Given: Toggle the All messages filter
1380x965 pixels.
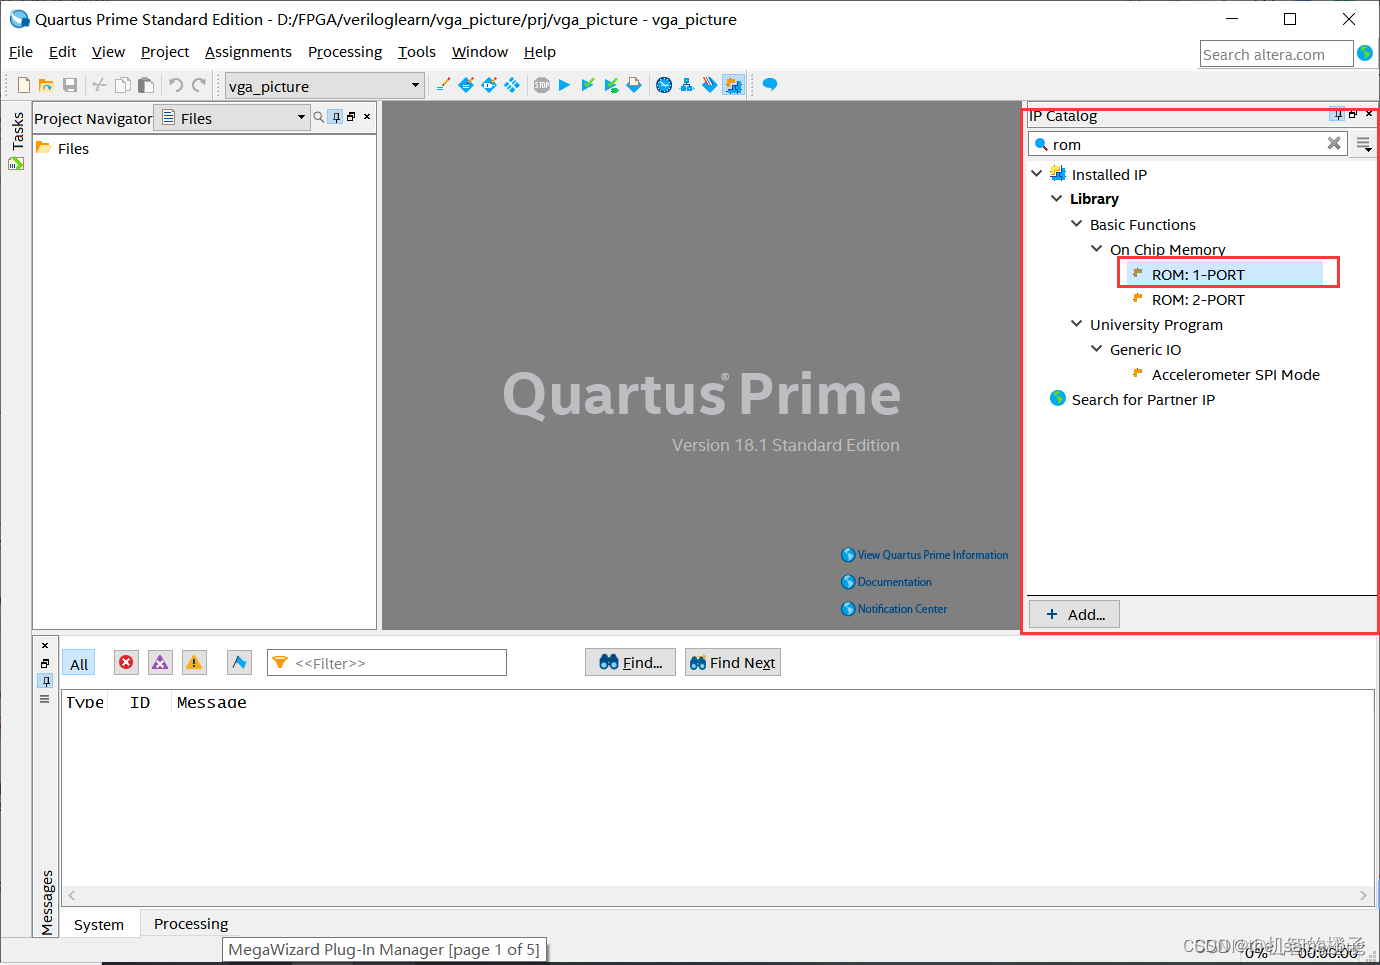Looking at the screenshot, I should [79, 664].
